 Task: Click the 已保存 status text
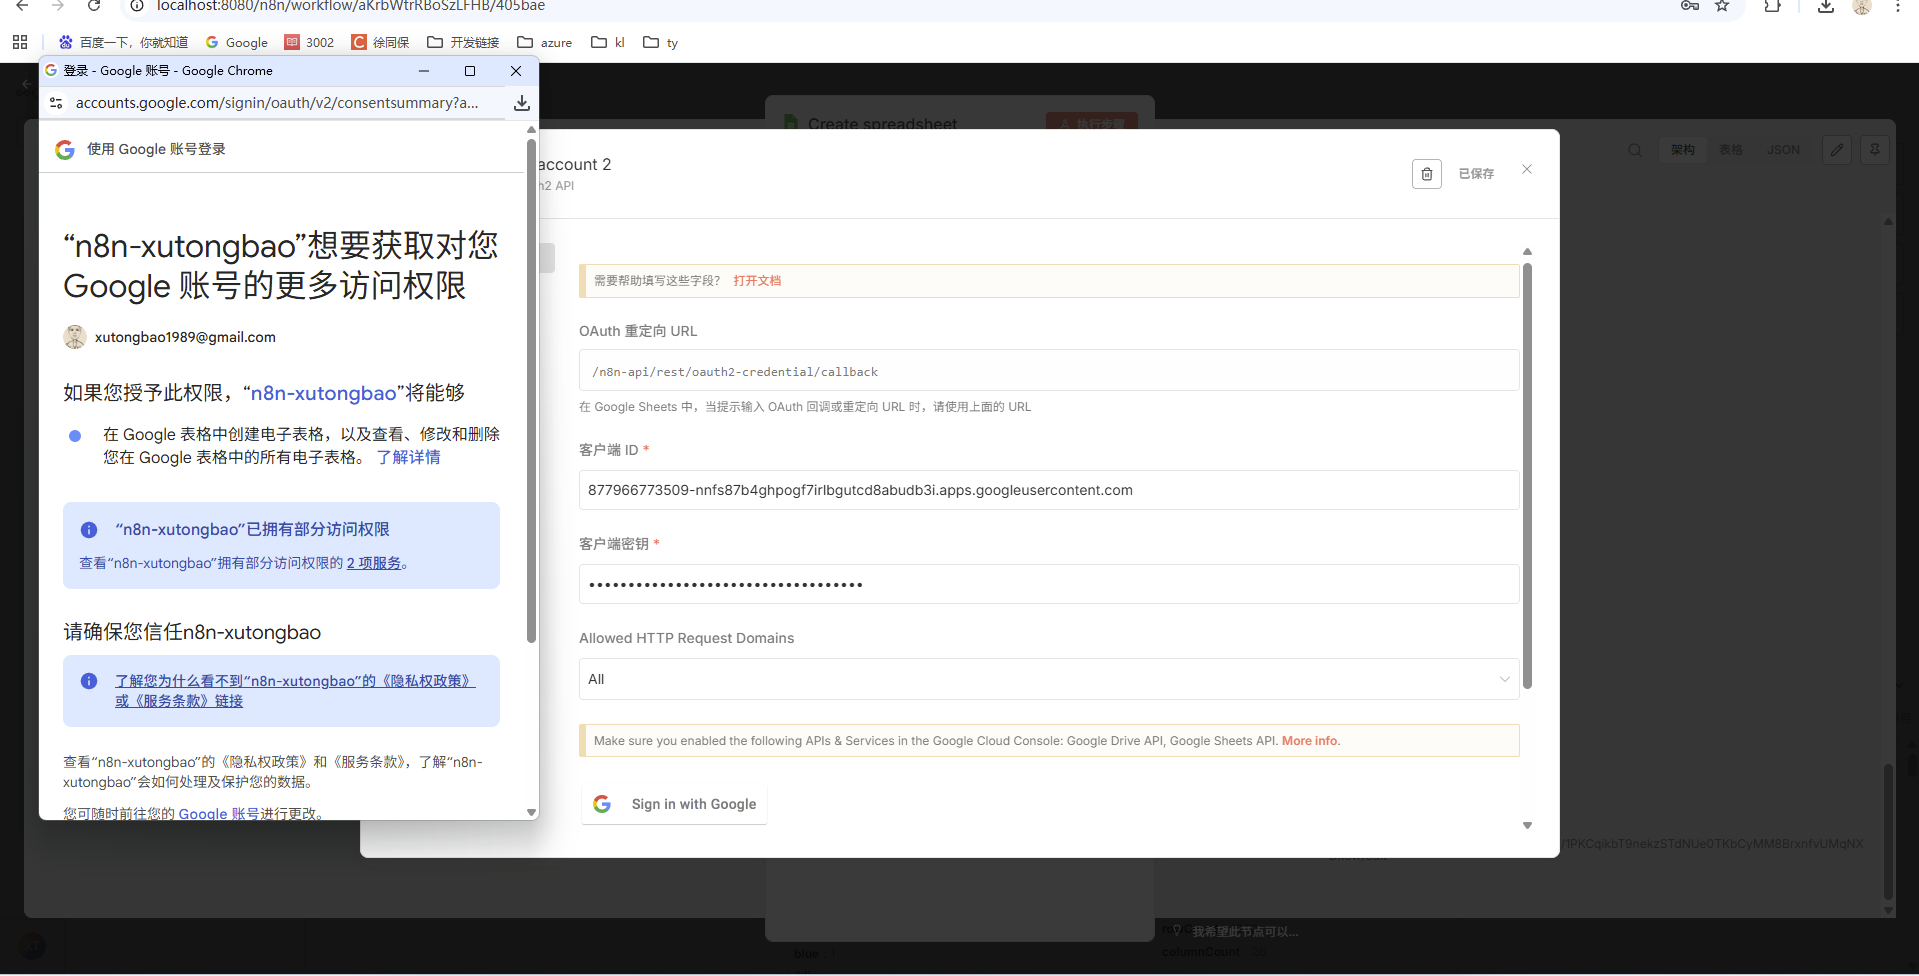click(x=1476, y=174)
